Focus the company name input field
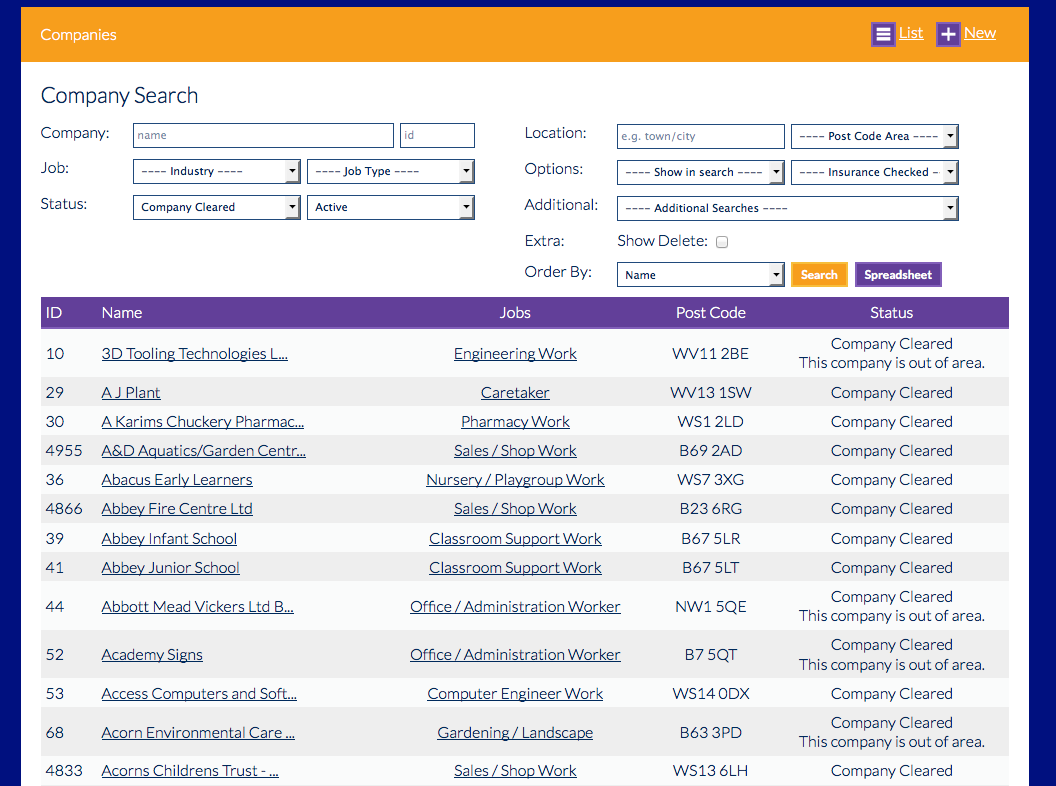 (x=263, y=135)
